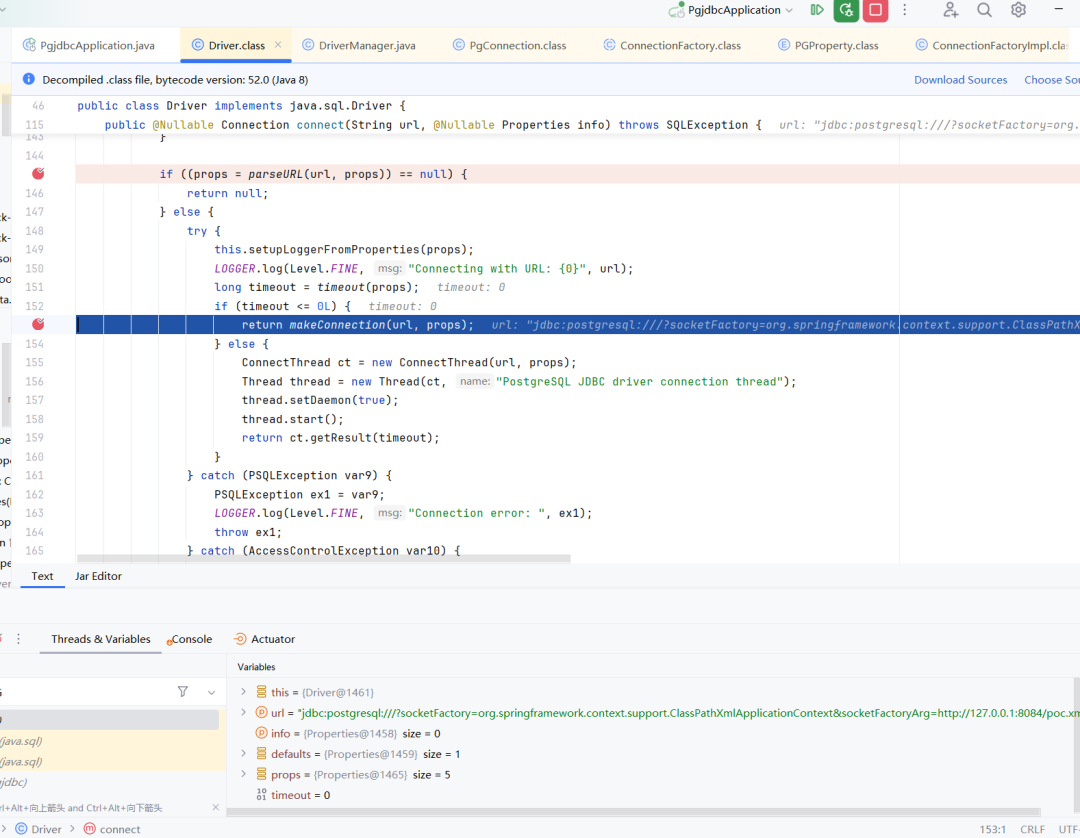Close the Driver.class editor tab

(x=278, y=45)
